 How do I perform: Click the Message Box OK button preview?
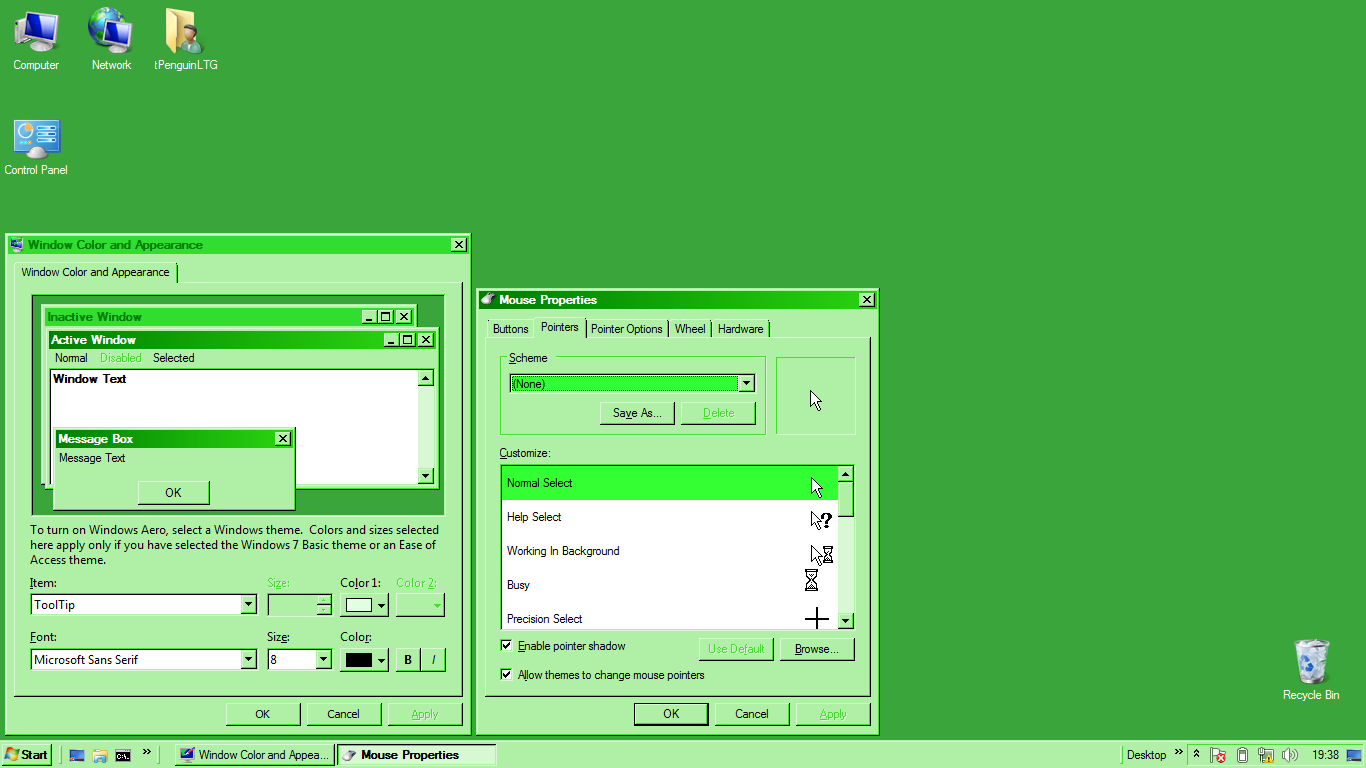[x=173, y=492]
